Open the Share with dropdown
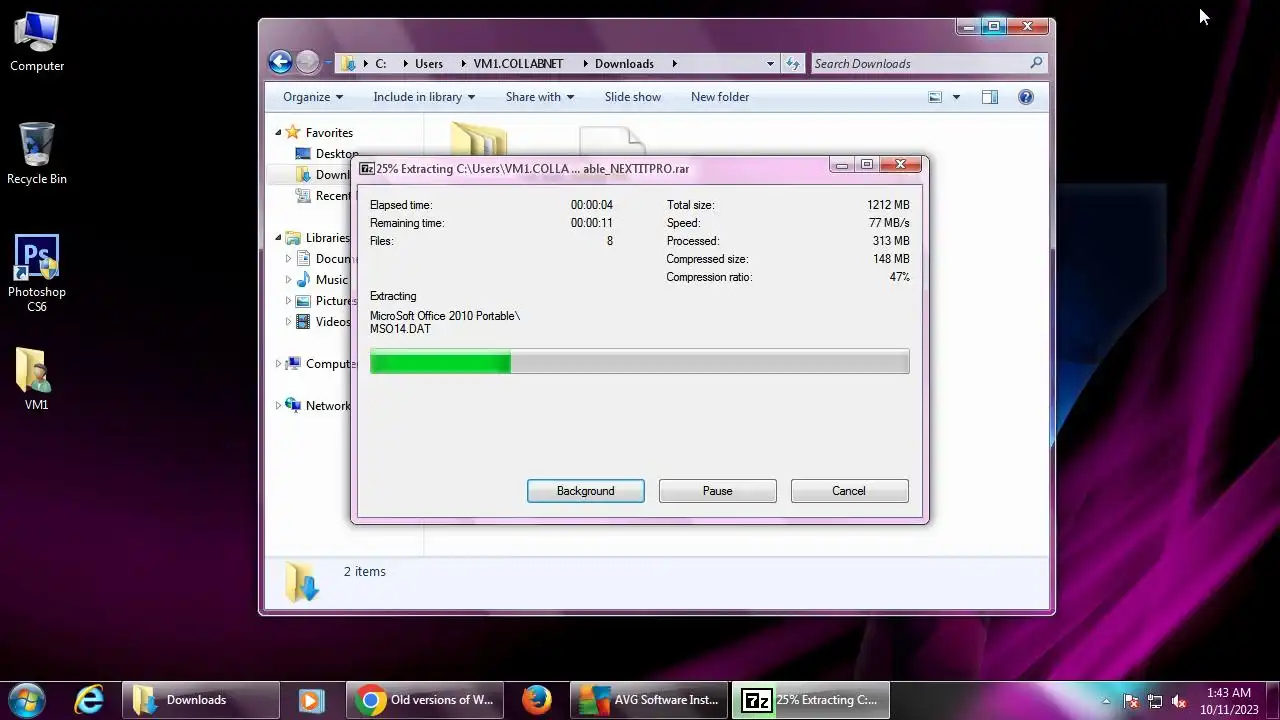Viewport: 1280px width, 720px height. tap(540, 97)
